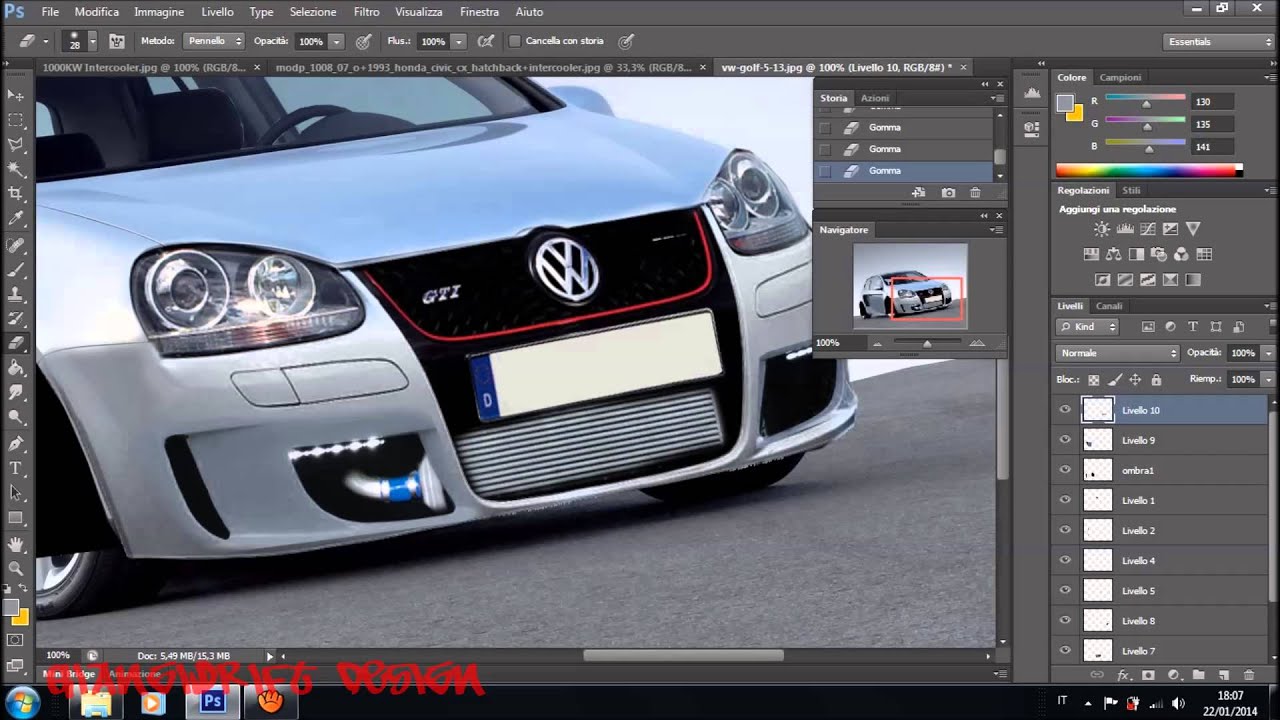Switch to the Canali tab

pyautogui.click(x=1109, y=306)
